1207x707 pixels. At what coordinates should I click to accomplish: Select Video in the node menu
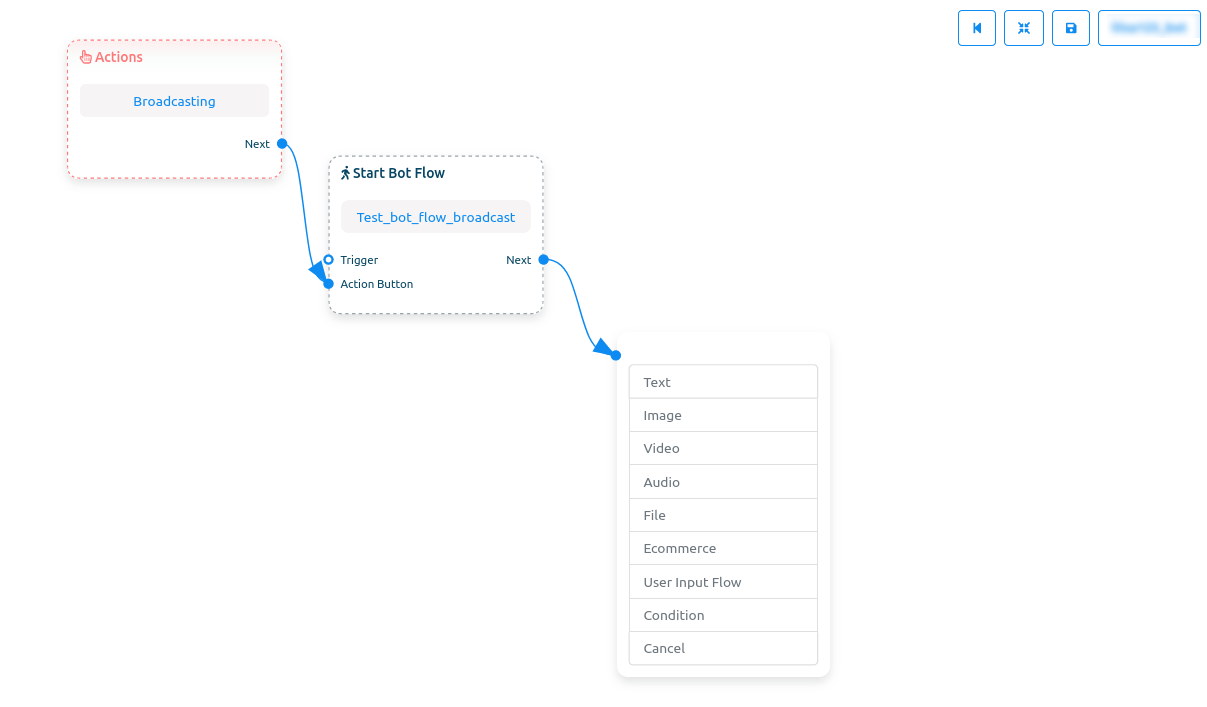[x=723, y=448]
